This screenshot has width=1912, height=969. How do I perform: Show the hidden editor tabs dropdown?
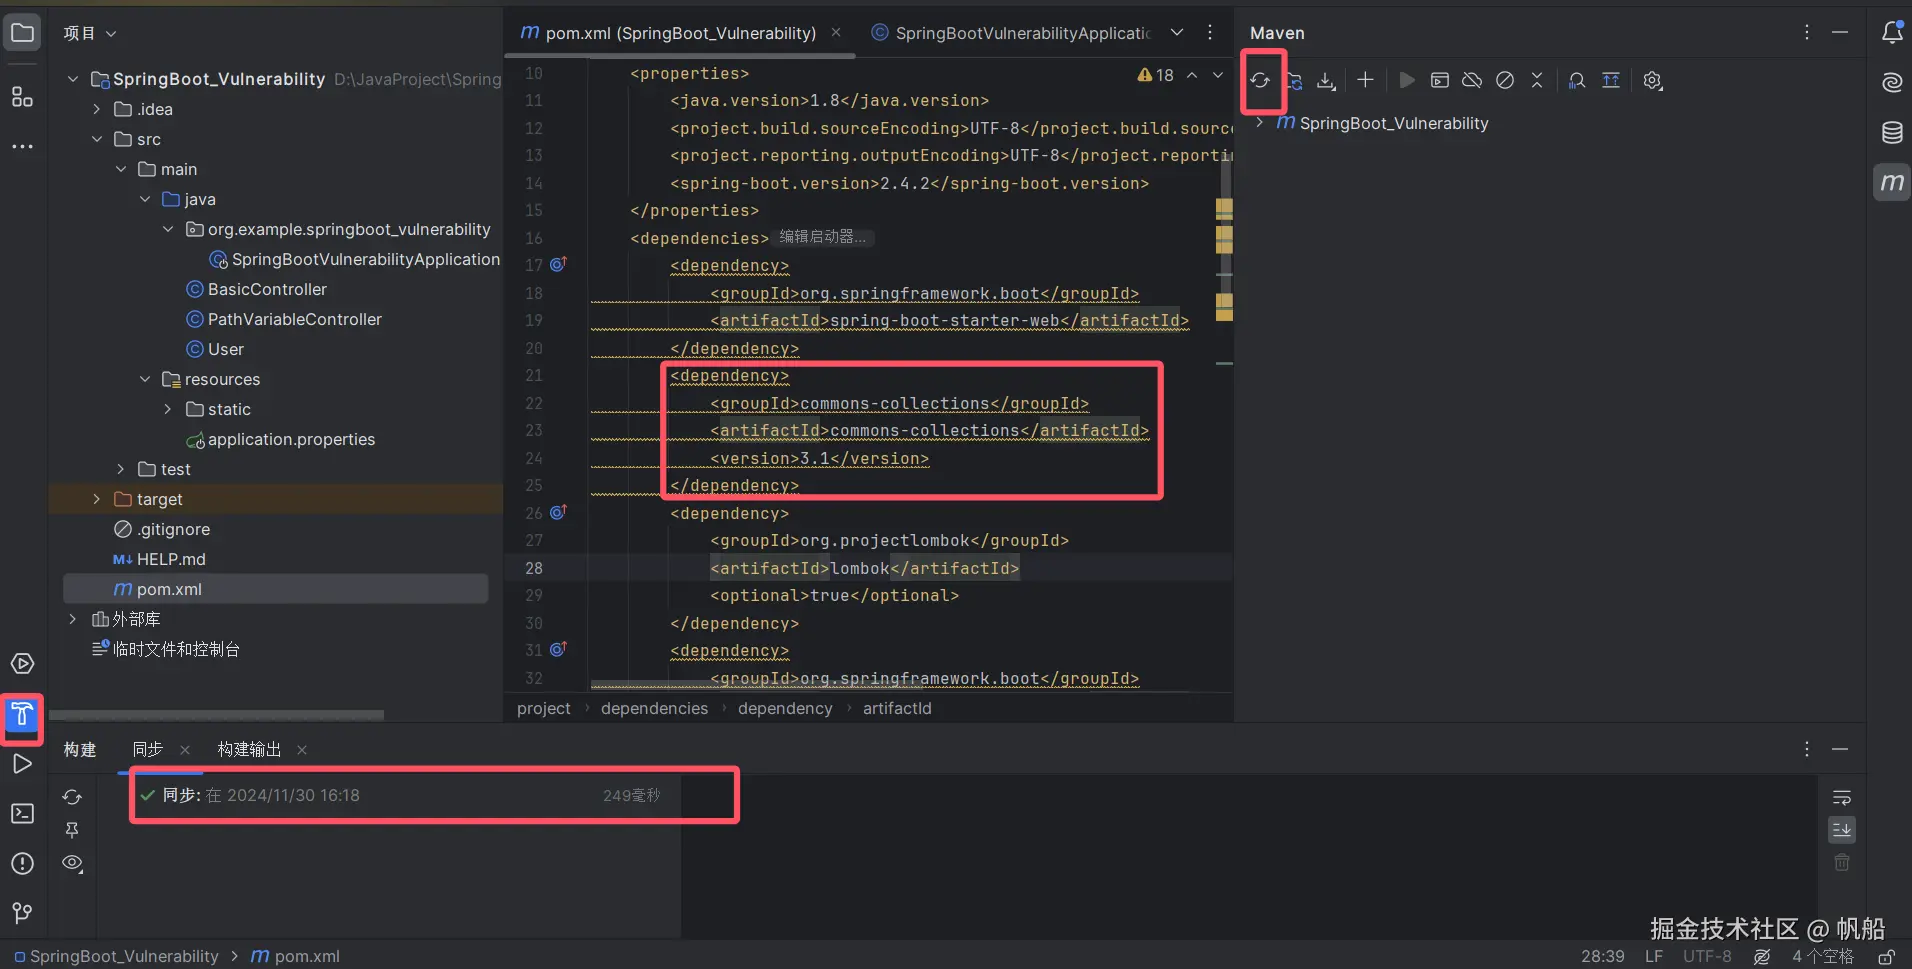tap(1177, 32)
